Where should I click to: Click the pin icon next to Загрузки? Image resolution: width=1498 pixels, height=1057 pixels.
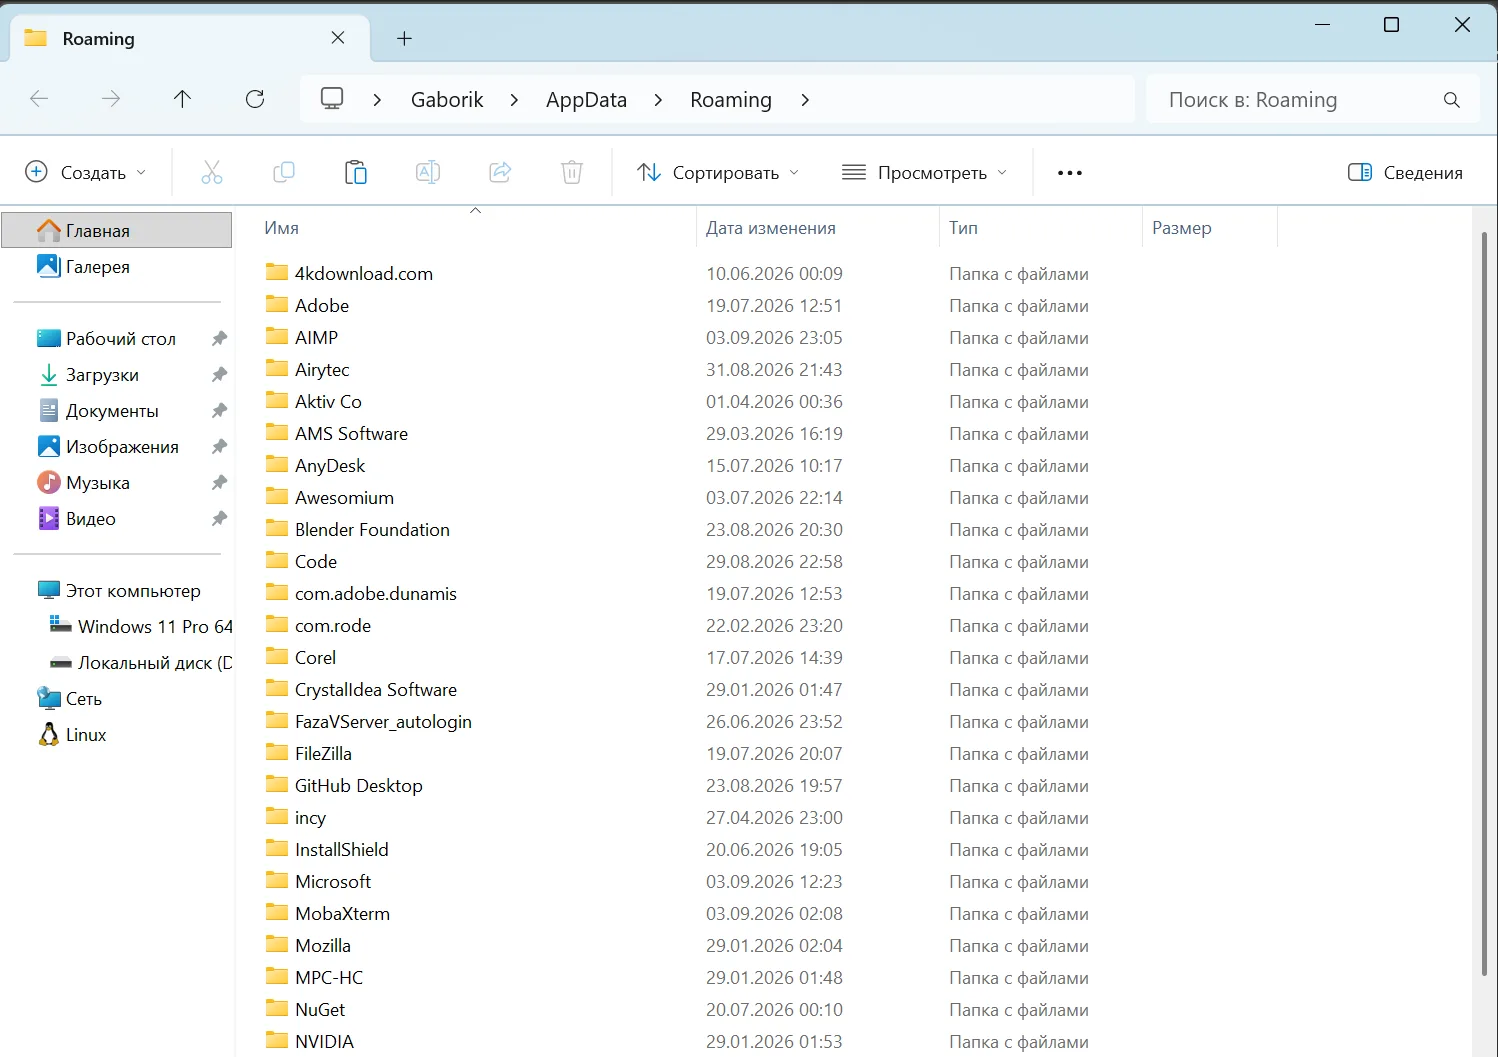click(x=219, y=375)
